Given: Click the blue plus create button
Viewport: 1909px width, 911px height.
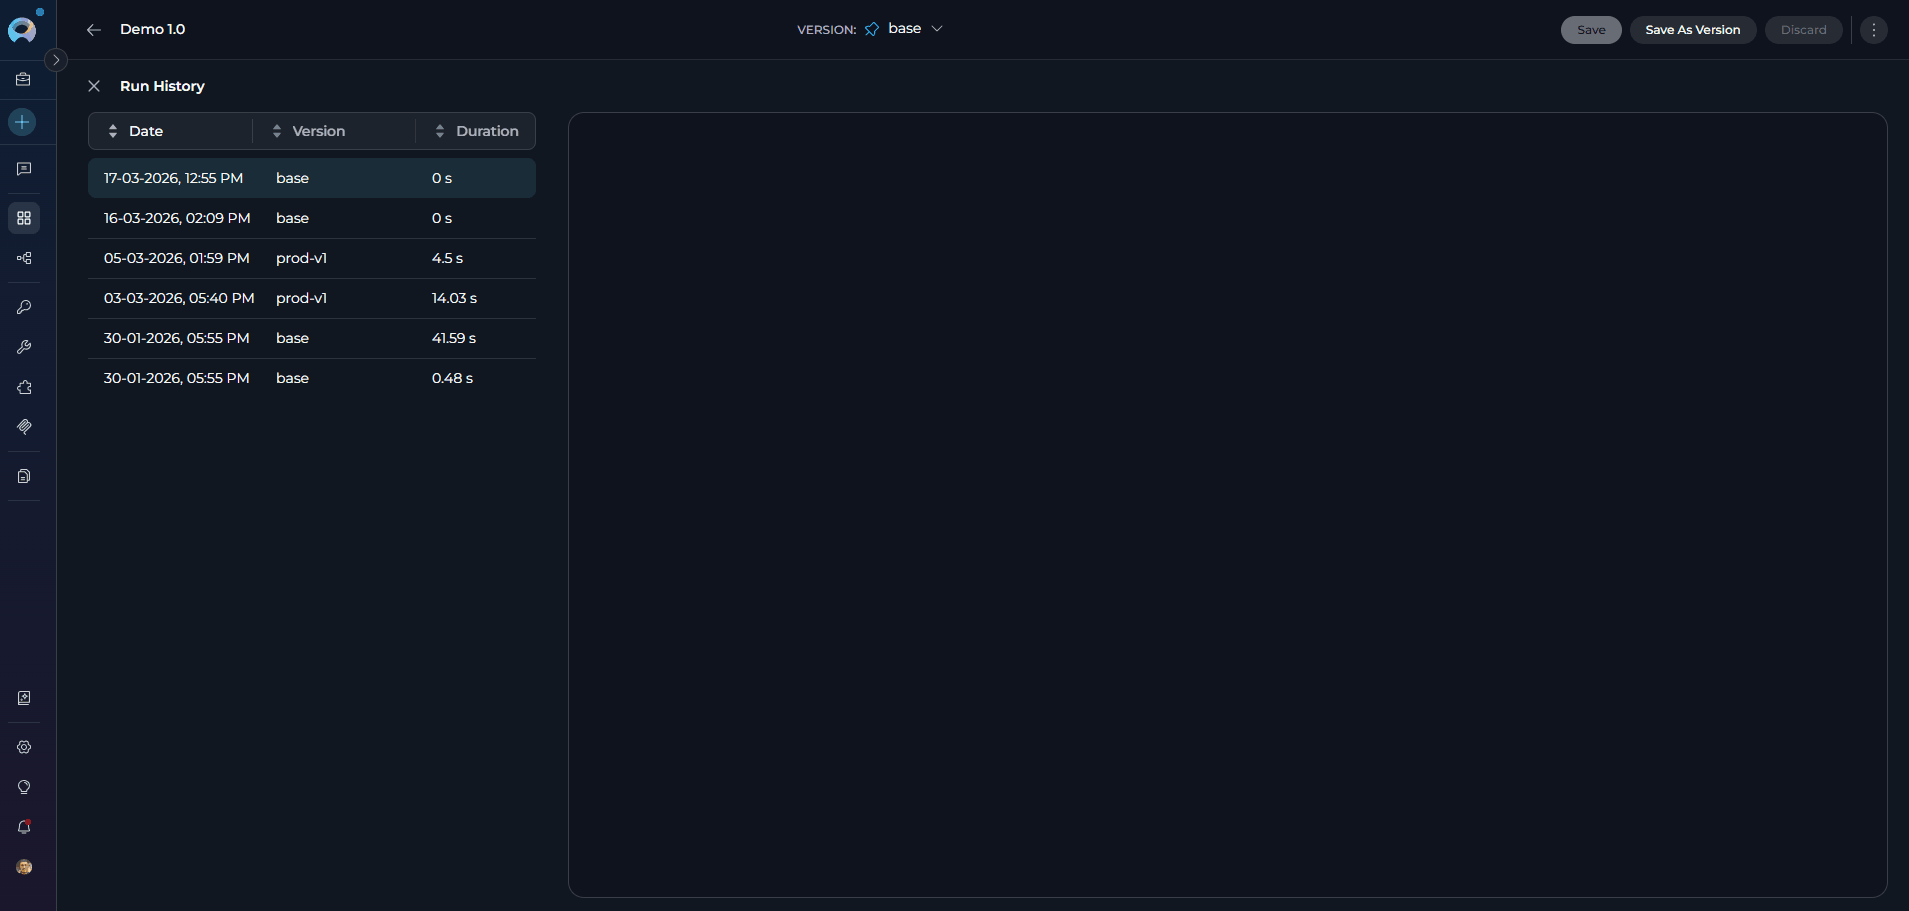Looking at the screenshot, I should pyautogui.click(x=22, y=122).
